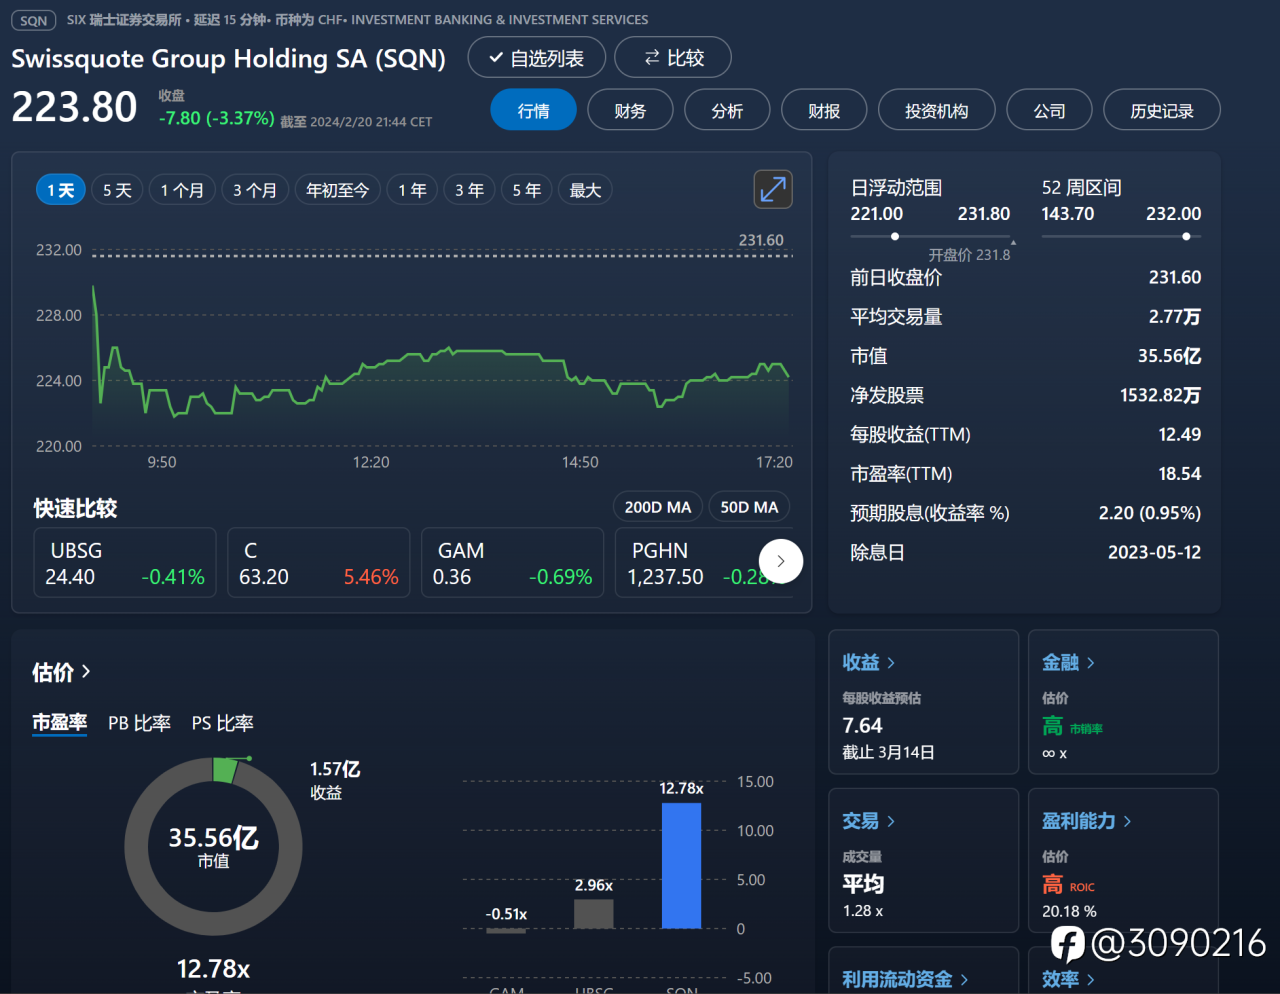Switch chart to the 1年 range
1280x994 pixels.
[x=412, y=190]
